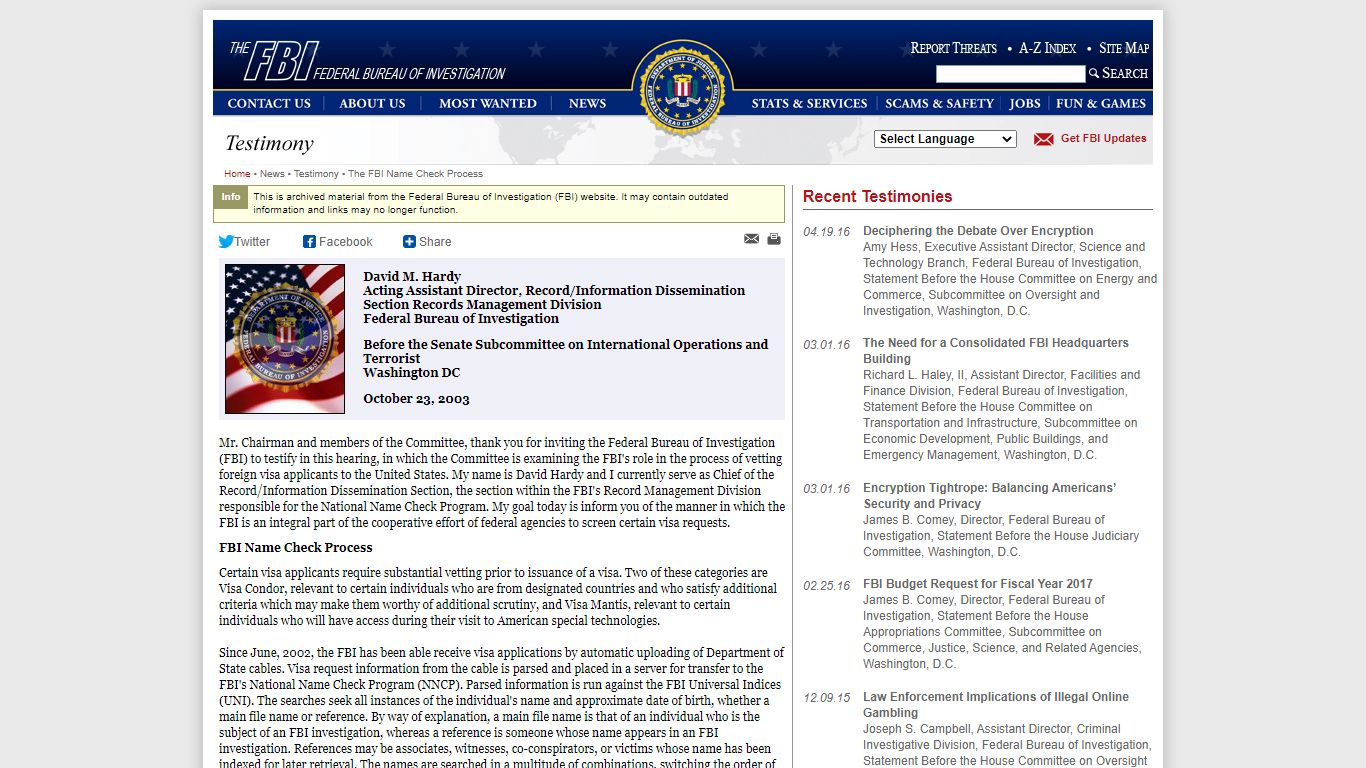Click the Search button label
Image resolution: width=1366 pixels, height=768 pixels.
point(1125,73)
